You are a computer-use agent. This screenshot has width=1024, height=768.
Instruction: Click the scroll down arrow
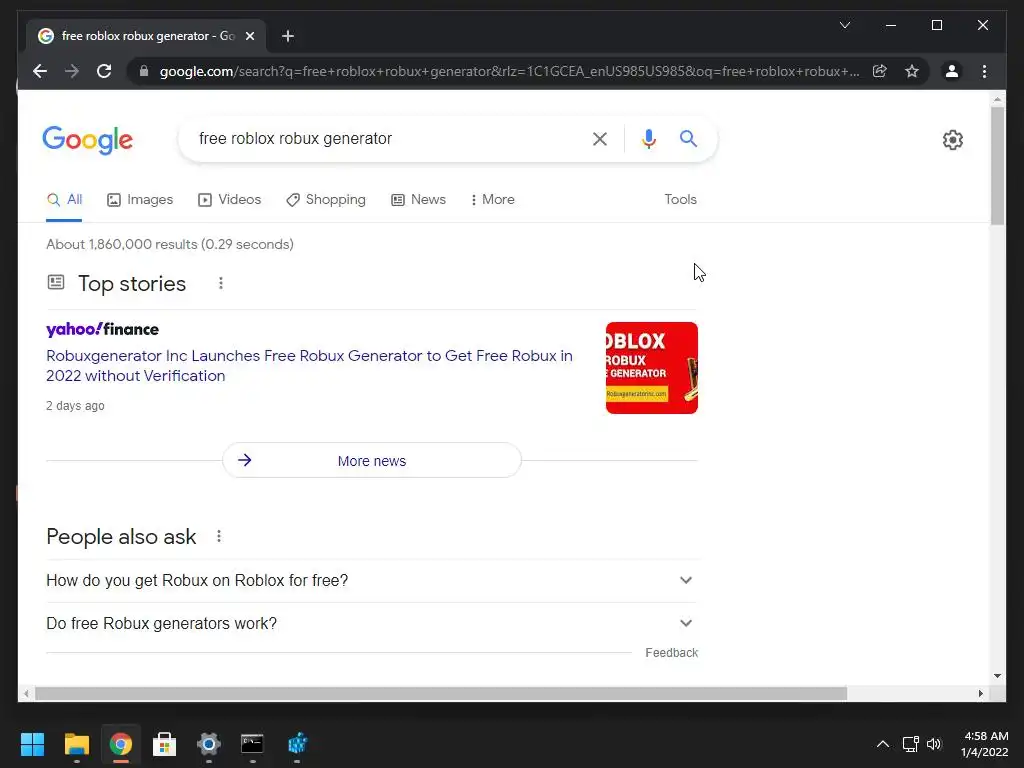(997, 676)
